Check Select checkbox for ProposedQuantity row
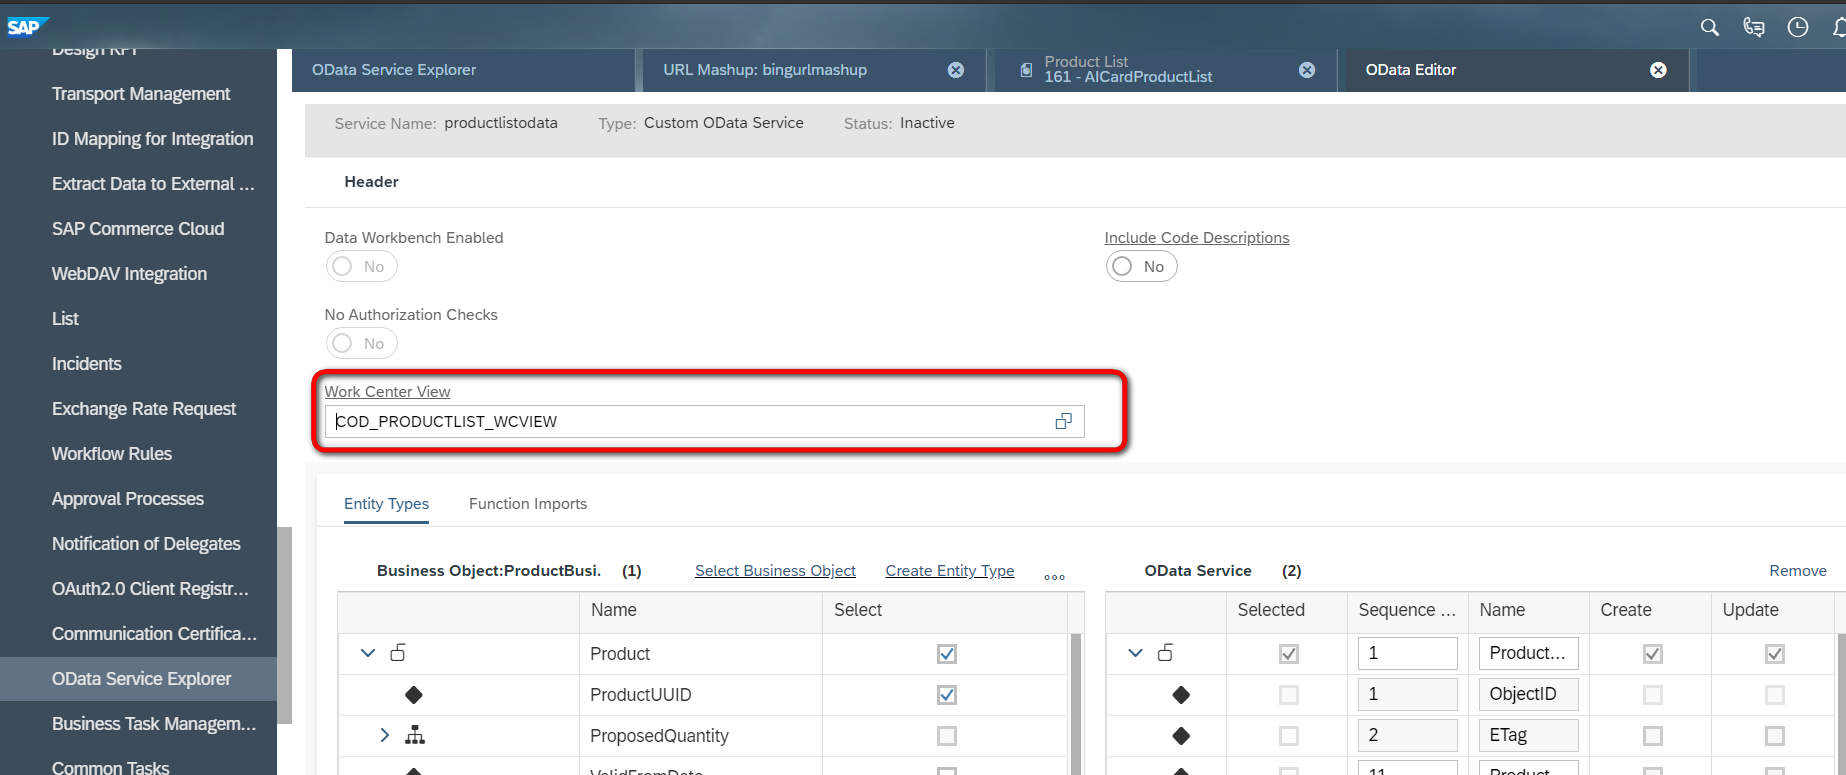 coord(947,736)
